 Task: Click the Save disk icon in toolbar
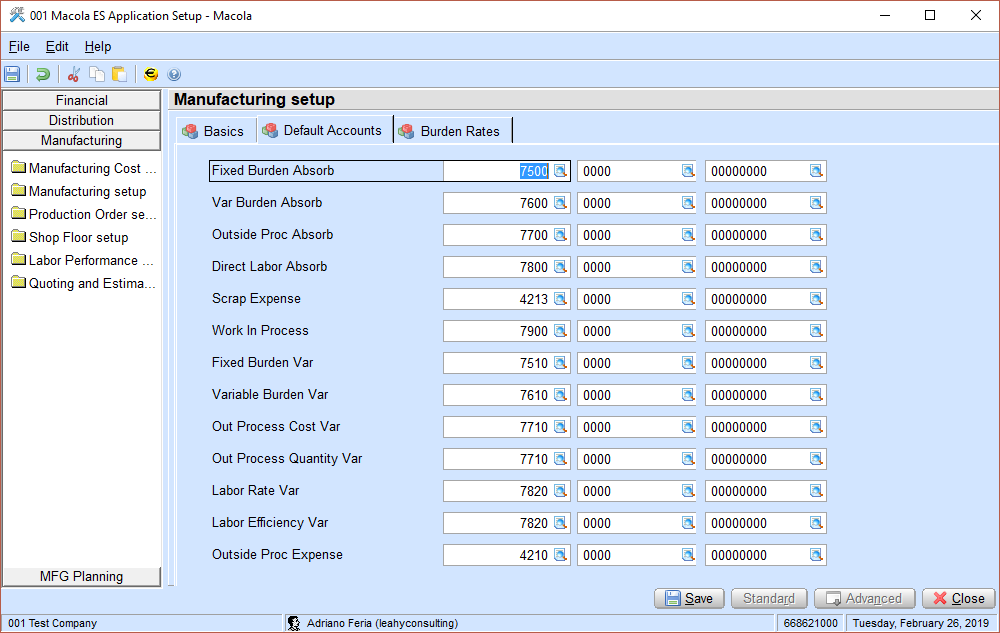click(x=12, y=74)
